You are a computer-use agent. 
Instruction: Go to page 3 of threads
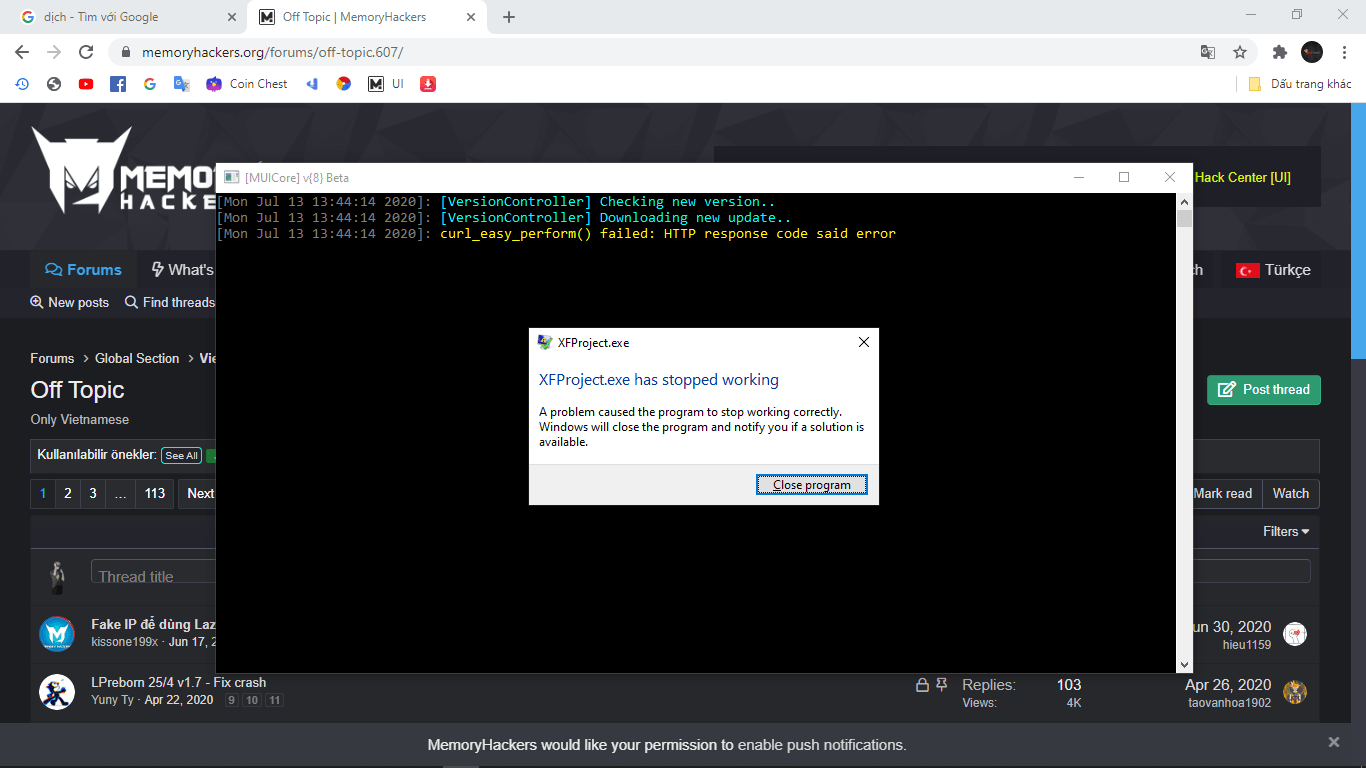93,493
